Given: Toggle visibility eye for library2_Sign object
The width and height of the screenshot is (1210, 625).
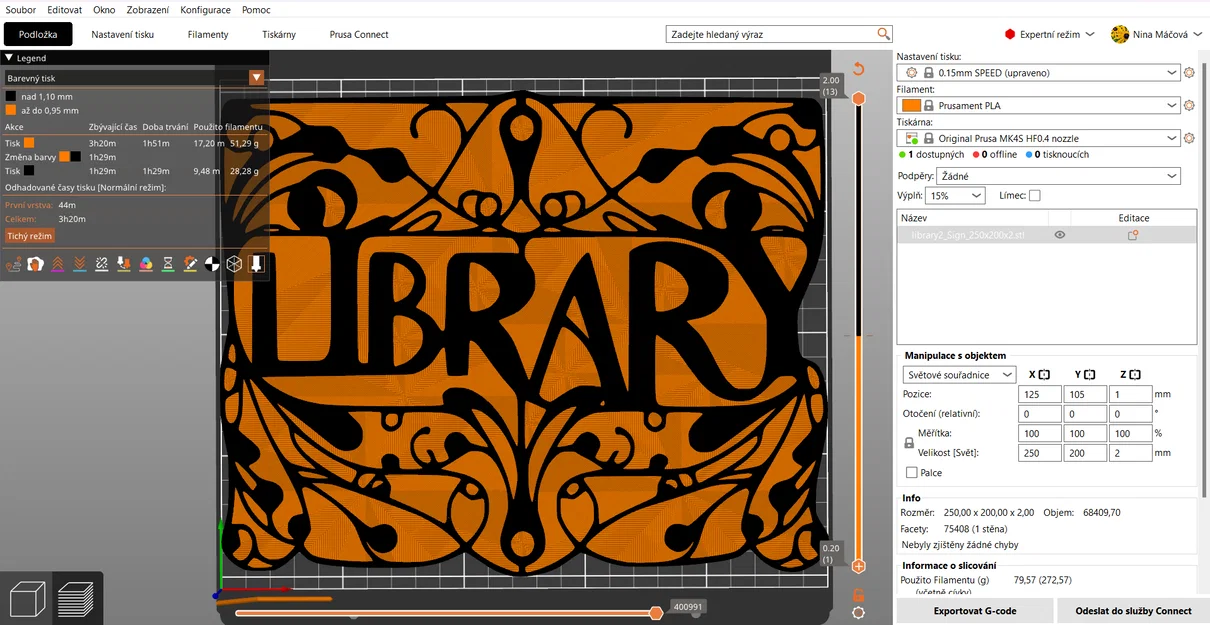Looking at the screenshot, I should 1059,235.
